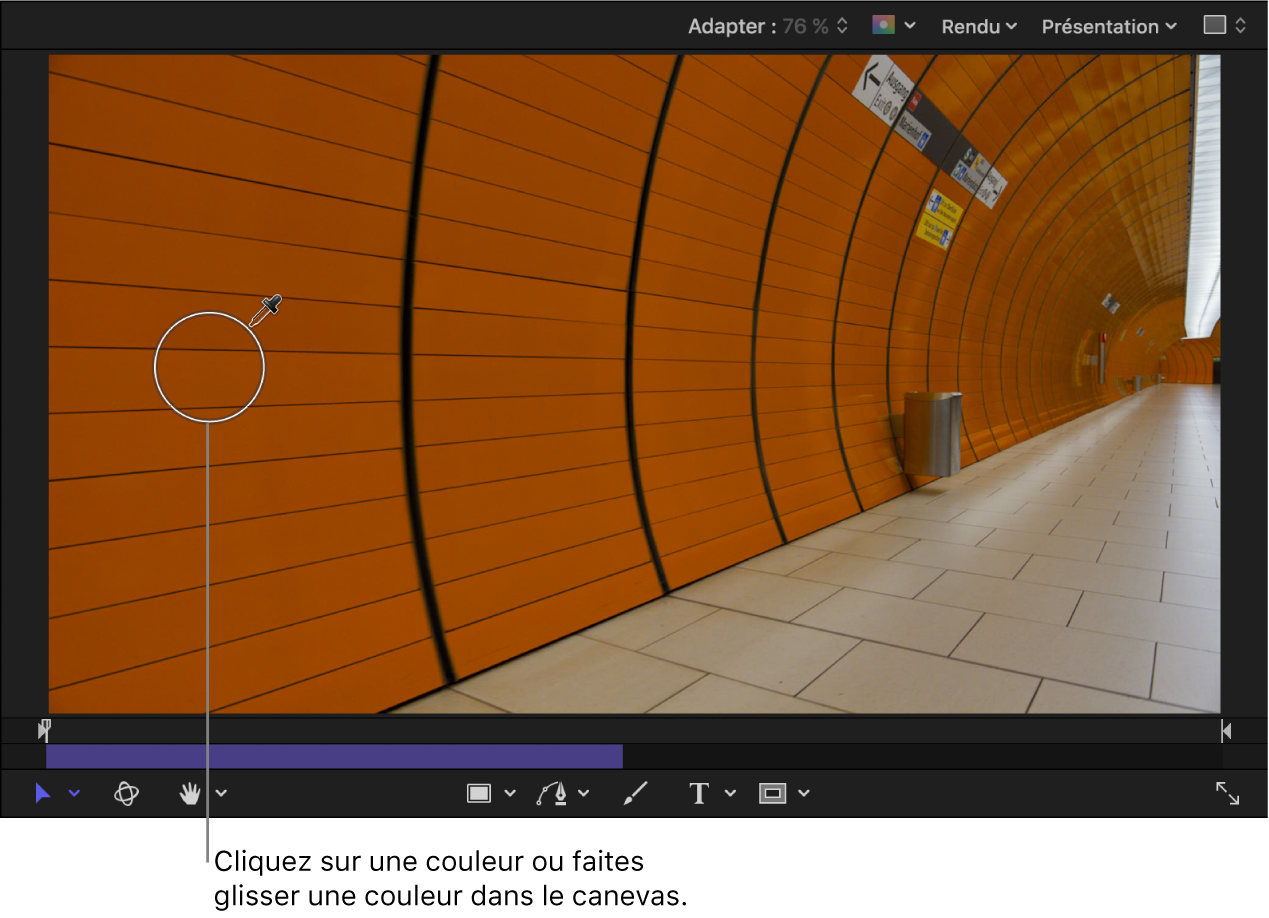Activate the Text tool

[699, 793]
